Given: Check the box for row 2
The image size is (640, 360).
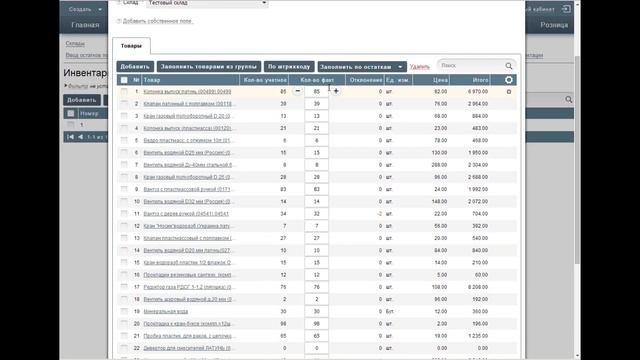Looking at the screenshot, I should (124, 104).
